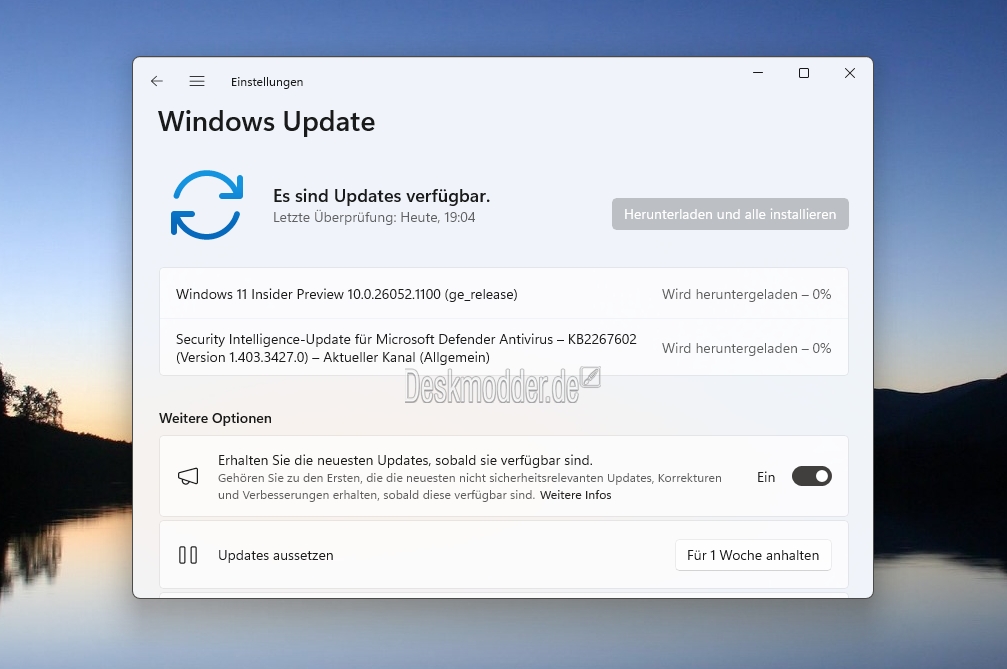Open the hamburger navigation menu
1007x669 pixels.
pyautogui.click(x=197, y=81)
